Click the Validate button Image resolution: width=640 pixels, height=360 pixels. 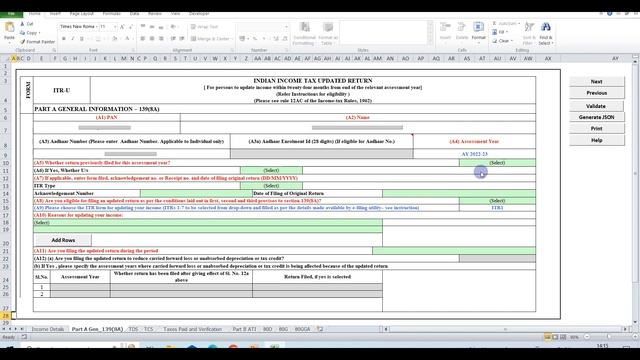tap(596, 106)
